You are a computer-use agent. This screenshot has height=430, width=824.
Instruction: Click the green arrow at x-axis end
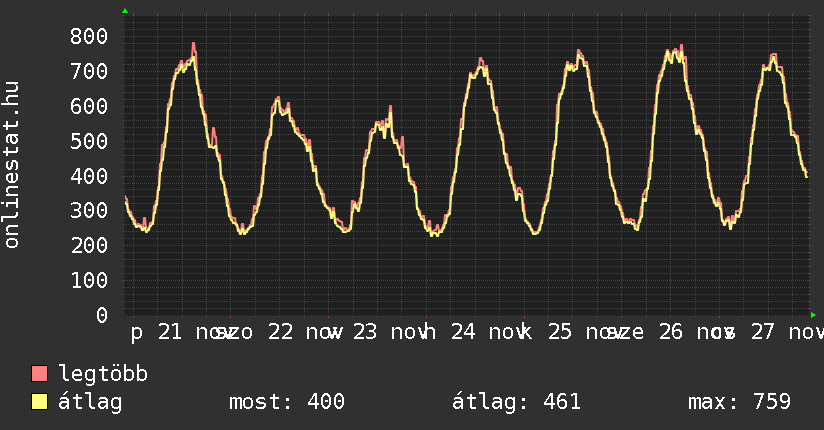813,315
